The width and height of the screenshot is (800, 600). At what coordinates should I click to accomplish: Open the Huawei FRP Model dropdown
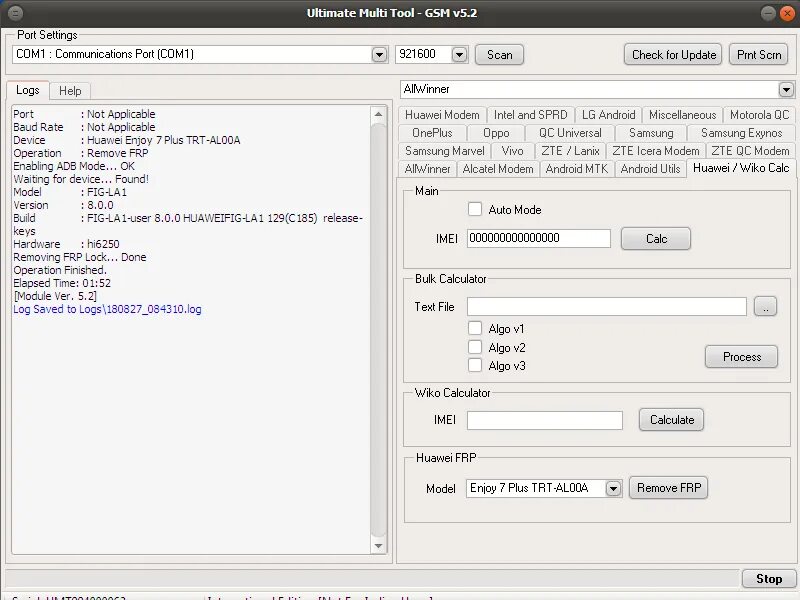(x=613, y=488)
